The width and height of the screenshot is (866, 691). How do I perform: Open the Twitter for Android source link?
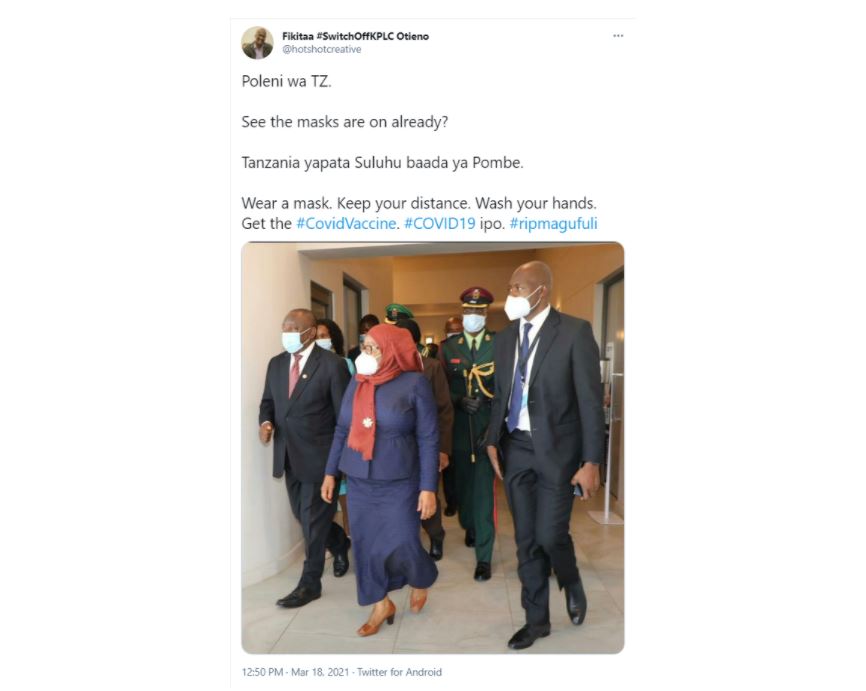point(399,672)
